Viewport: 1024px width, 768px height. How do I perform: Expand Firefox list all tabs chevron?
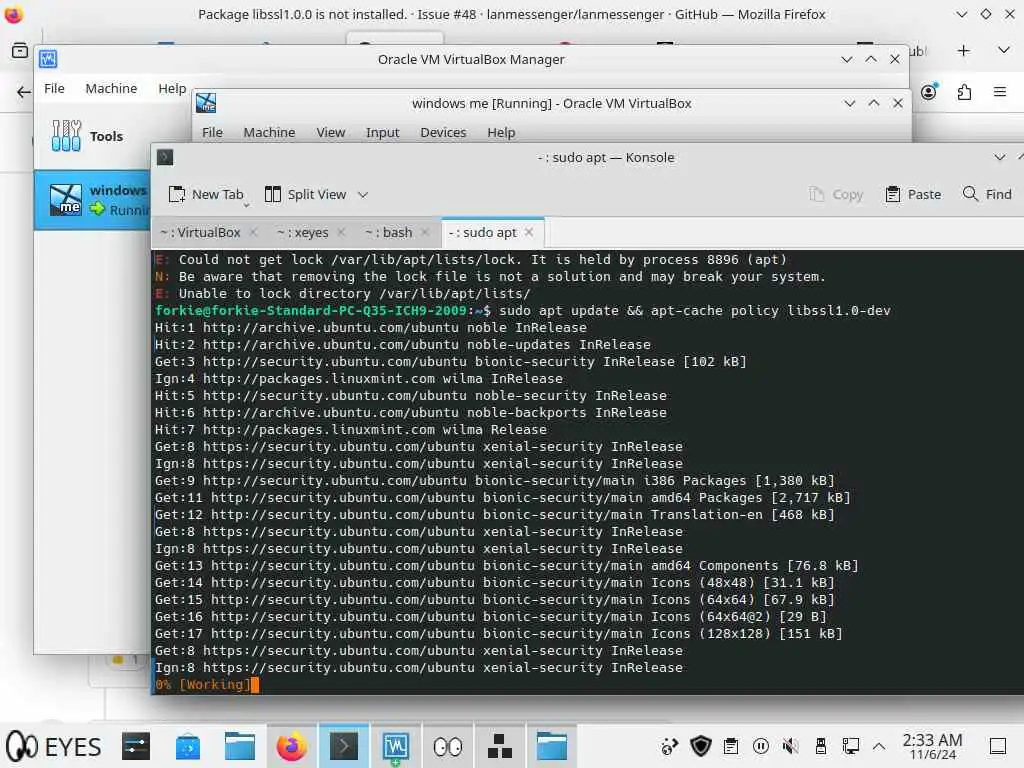click(1004, 50)
